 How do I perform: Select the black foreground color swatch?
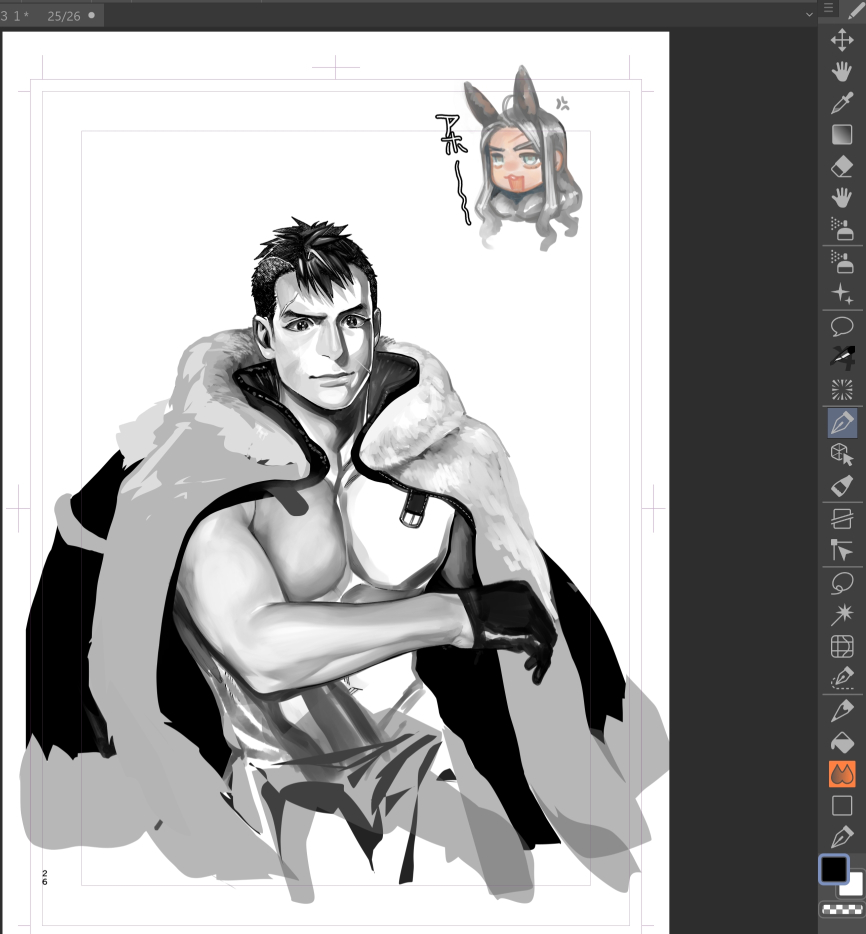833,869
